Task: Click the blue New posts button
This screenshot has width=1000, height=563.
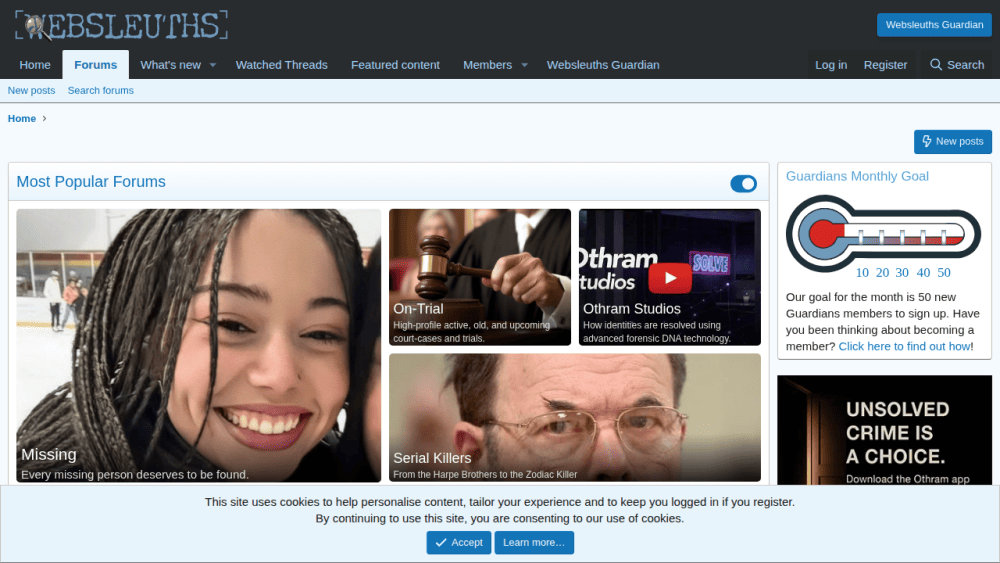Action: click(x=953, y=142)
